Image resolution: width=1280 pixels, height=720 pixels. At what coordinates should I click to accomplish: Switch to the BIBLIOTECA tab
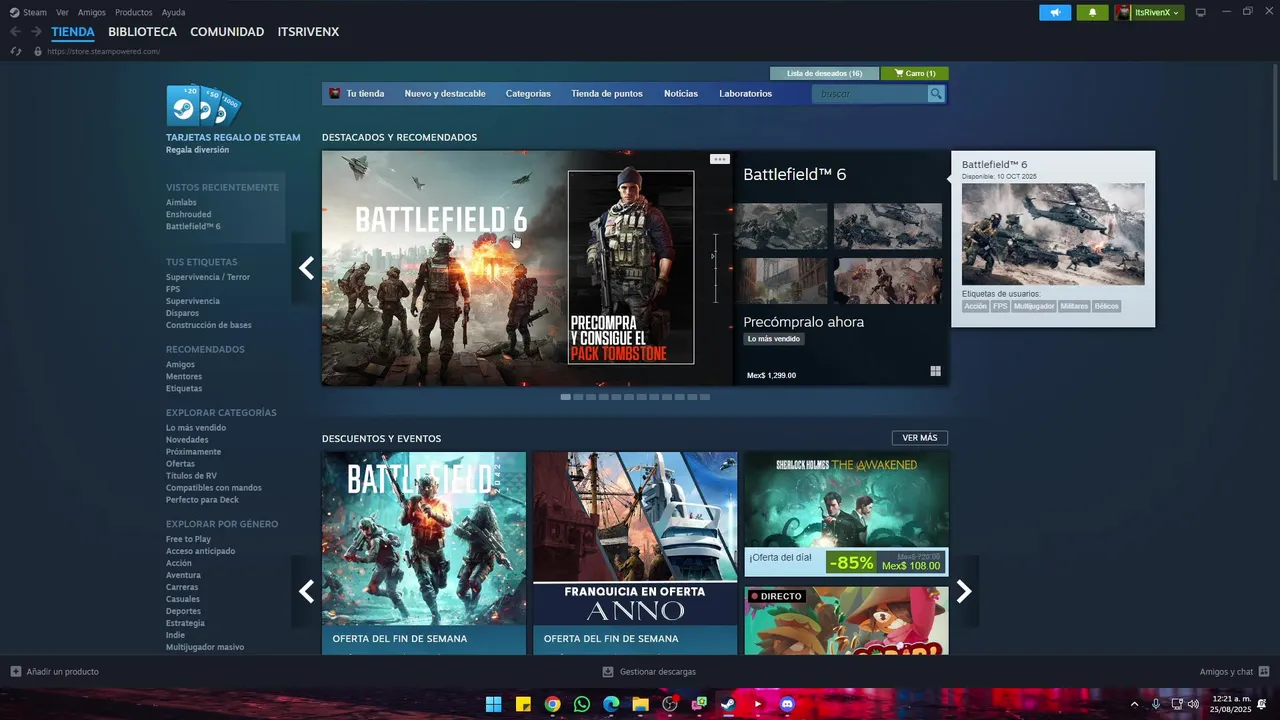pyautogui.click(x=142, y=32)
